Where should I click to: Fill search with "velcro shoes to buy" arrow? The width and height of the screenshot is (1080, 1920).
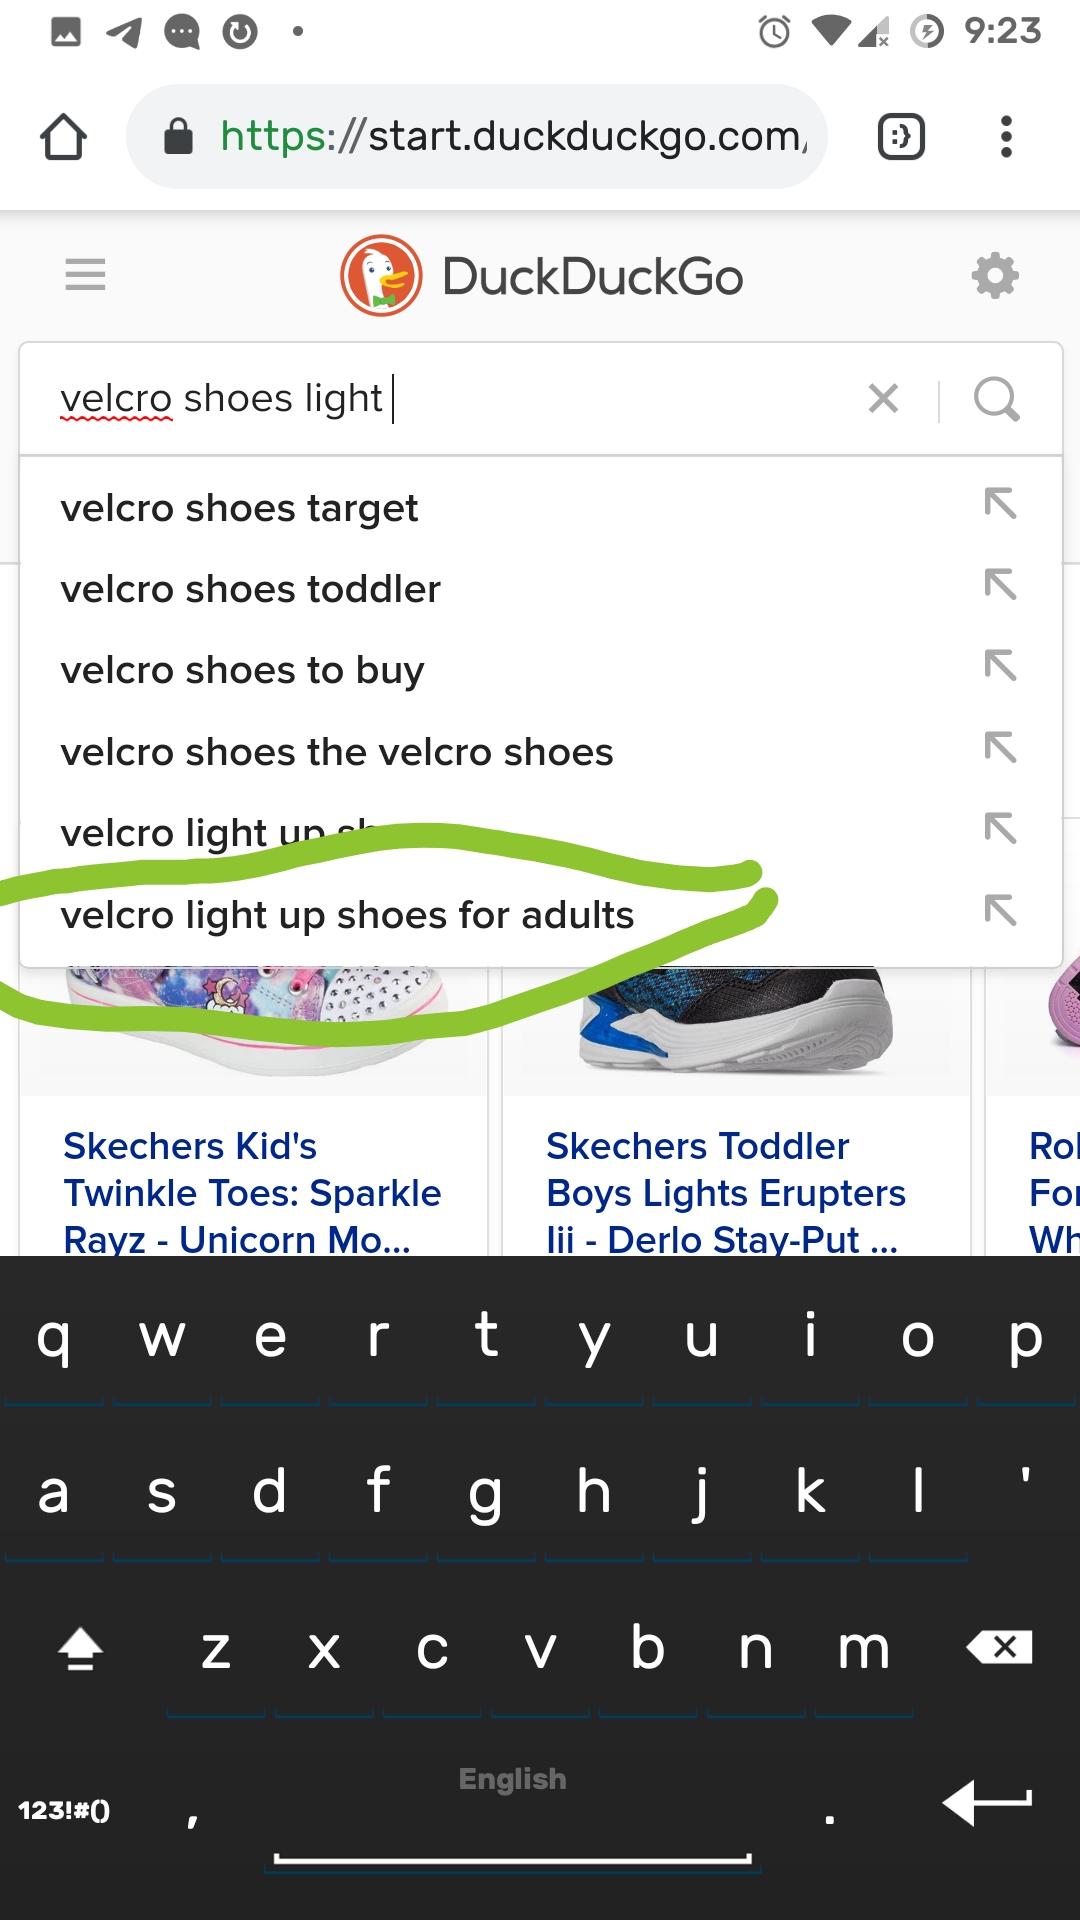pos(1000,666)
